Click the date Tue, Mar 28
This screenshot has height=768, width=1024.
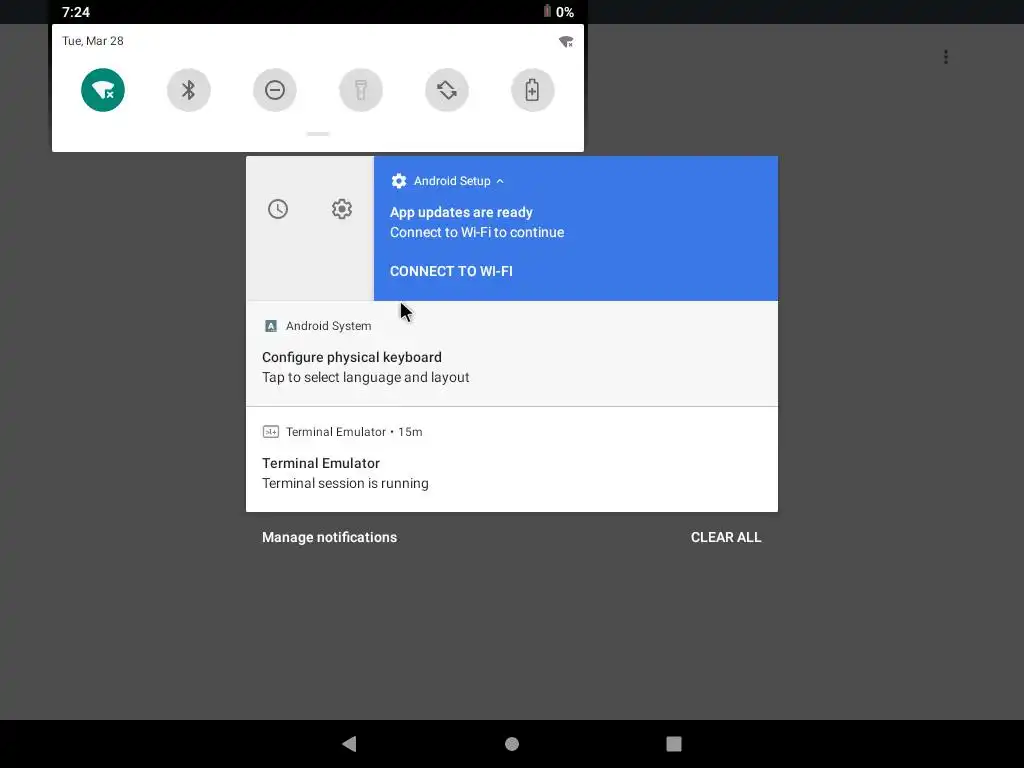[93, 41]
